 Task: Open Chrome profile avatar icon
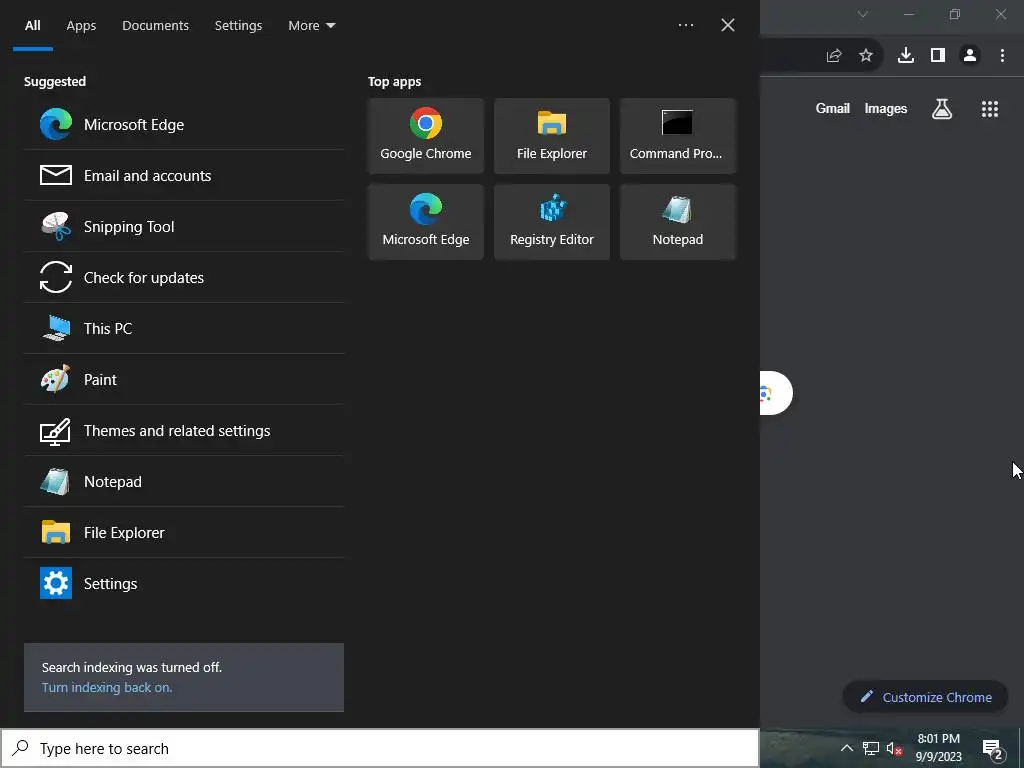970,56
